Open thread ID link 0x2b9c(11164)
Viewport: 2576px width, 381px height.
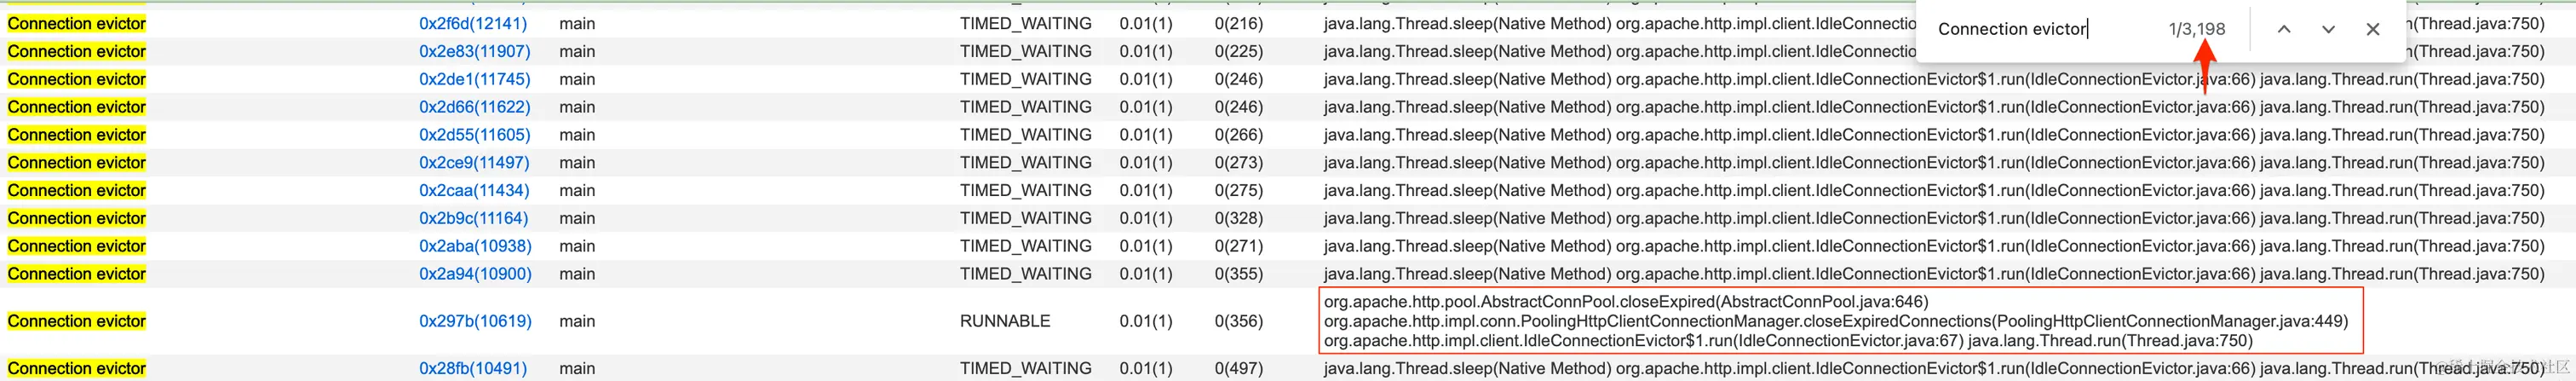point(473,218)
